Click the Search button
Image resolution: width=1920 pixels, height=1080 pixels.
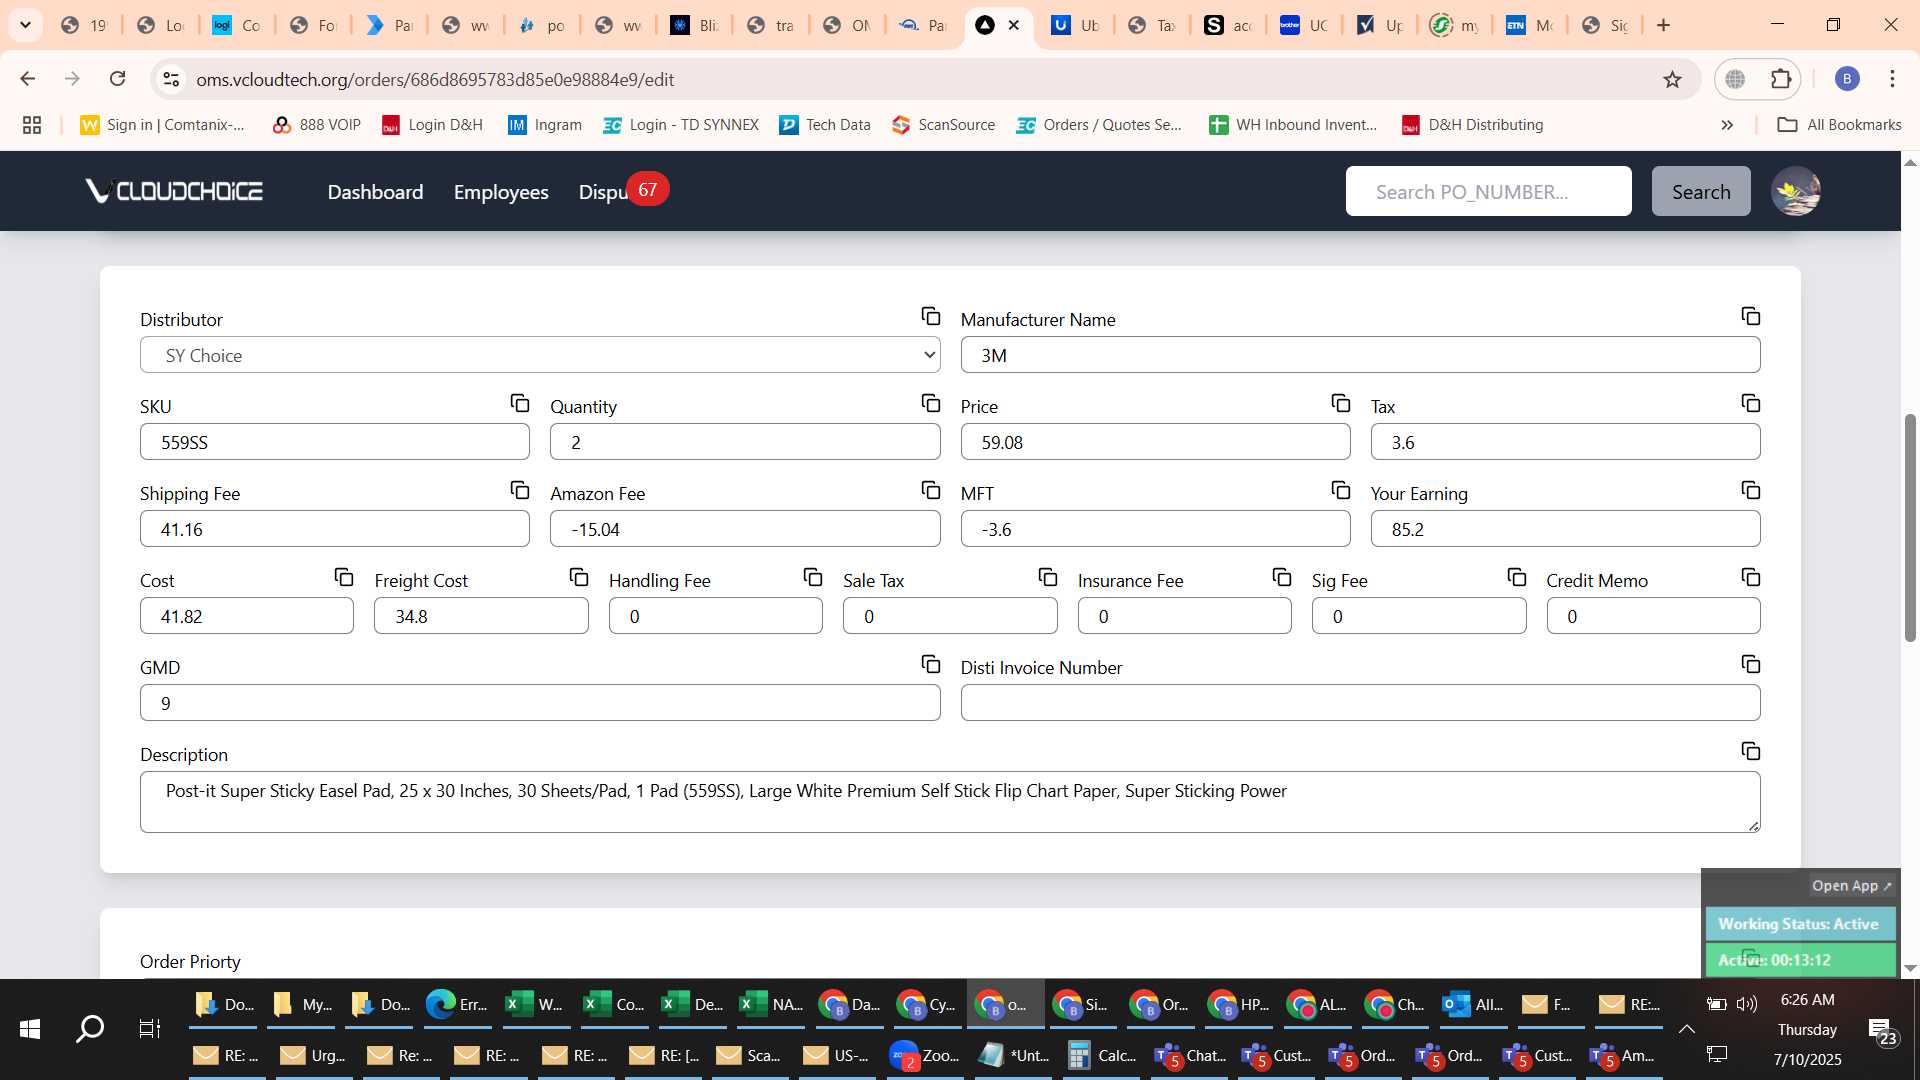click(1701, 191)
